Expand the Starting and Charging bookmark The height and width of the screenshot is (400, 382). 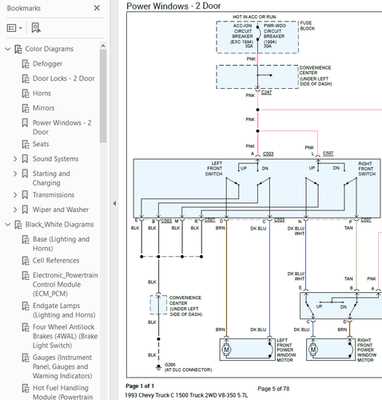[15, 174]
